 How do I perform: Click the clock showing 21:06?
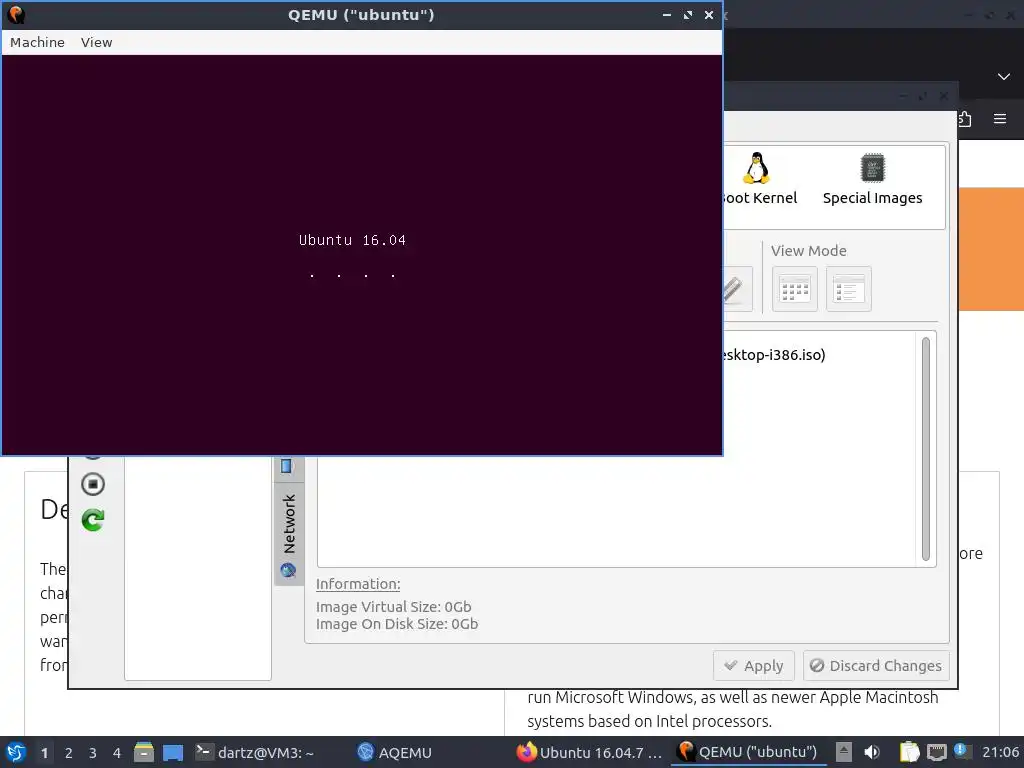point(1000,752)
